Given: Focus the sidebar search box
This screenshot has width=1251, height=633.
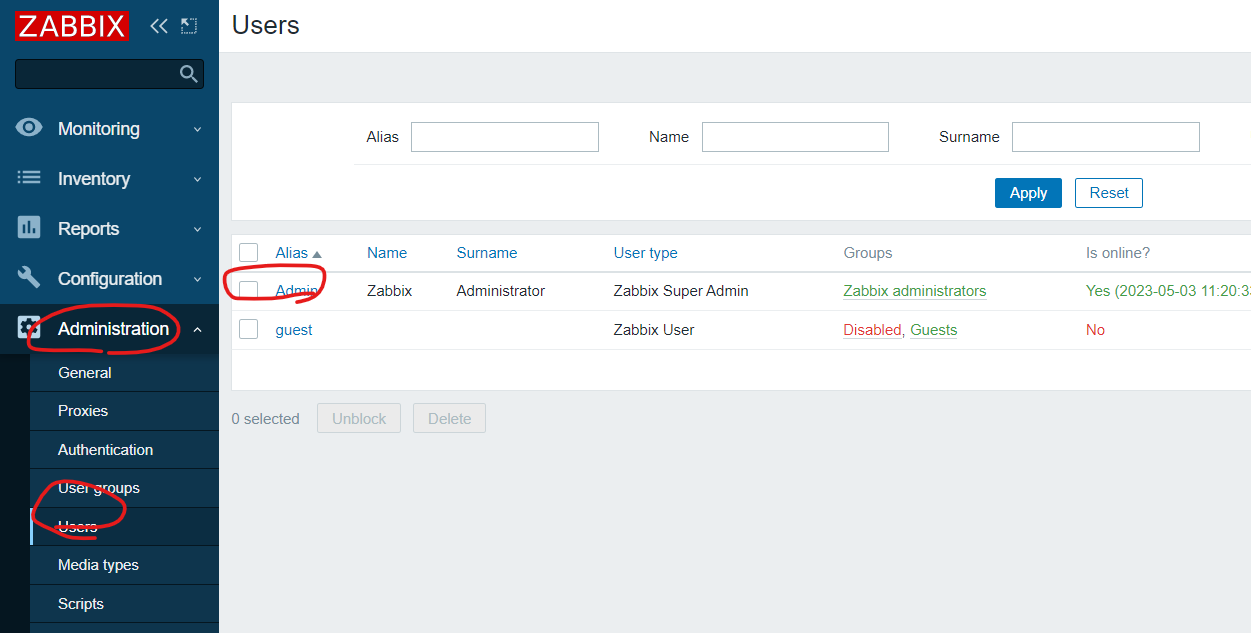Looking at the screenshot, I should [109, 74].
